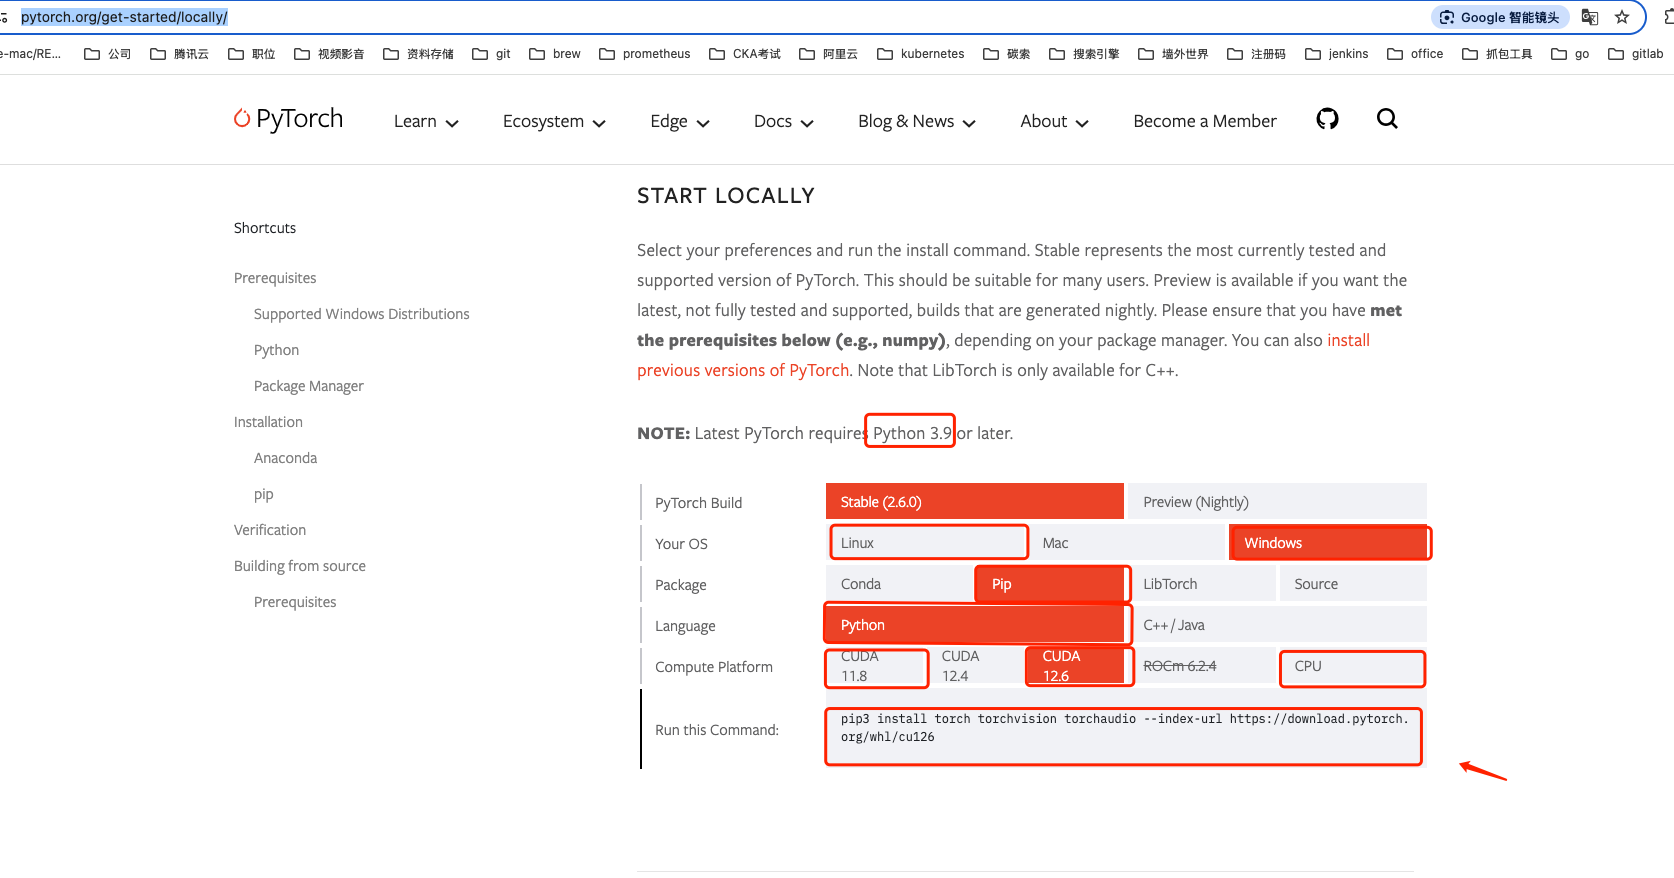
Task: Open the gitlab bookmark folder
Action: tap(1636, 54)
